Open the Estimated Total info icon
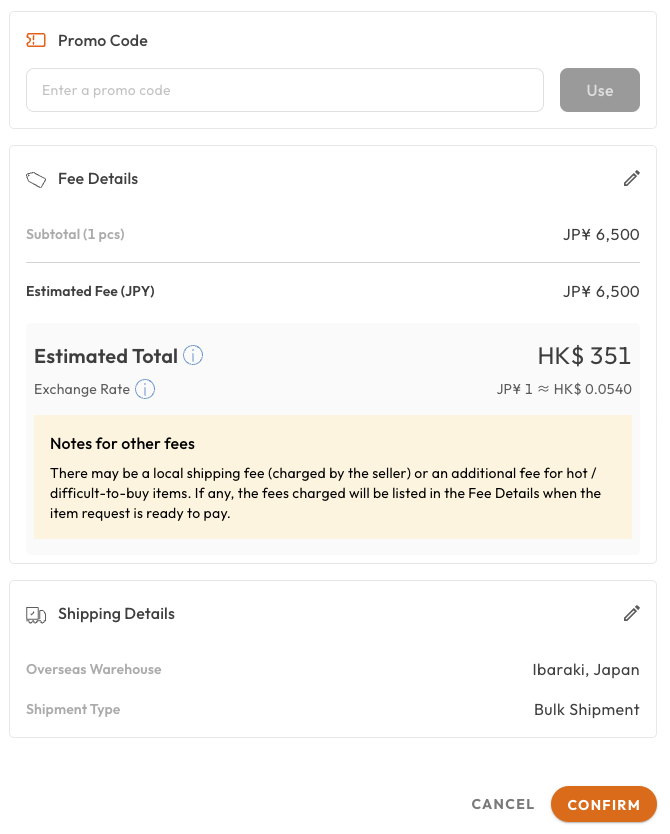This screenshot has height=834, width=670. coord(193,355)
